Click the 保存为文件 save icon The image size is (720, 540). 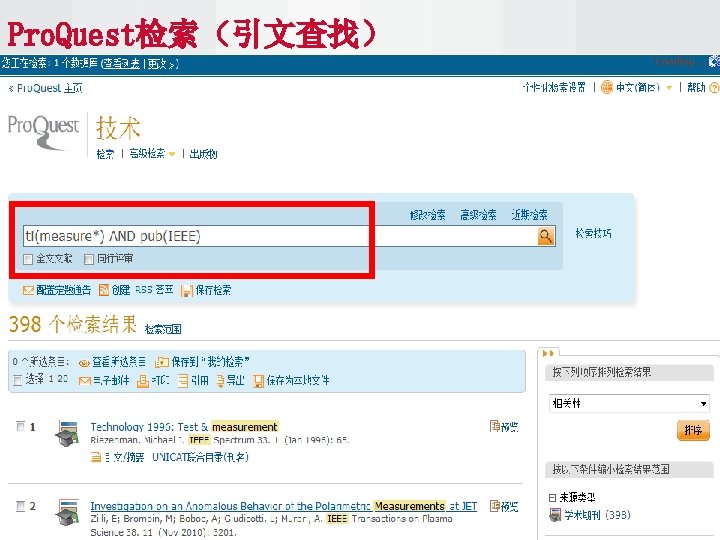click(259, 381)
